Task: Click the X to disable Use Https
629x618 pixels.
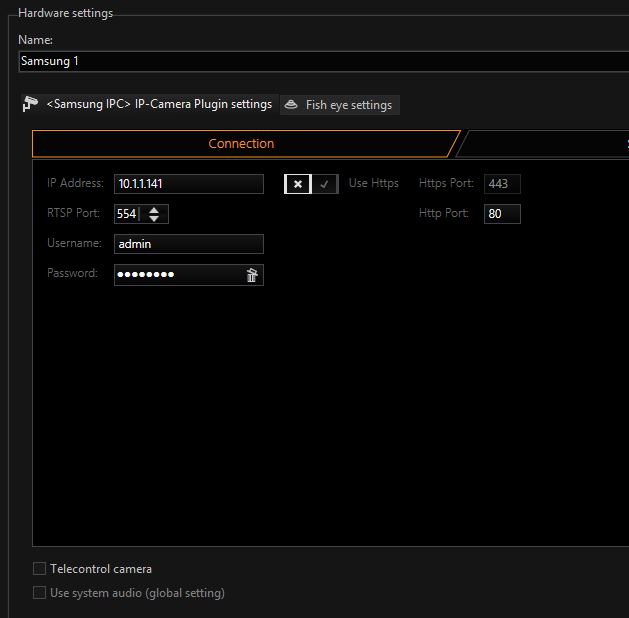Action: pyautogui.click(x=298, y=184)
